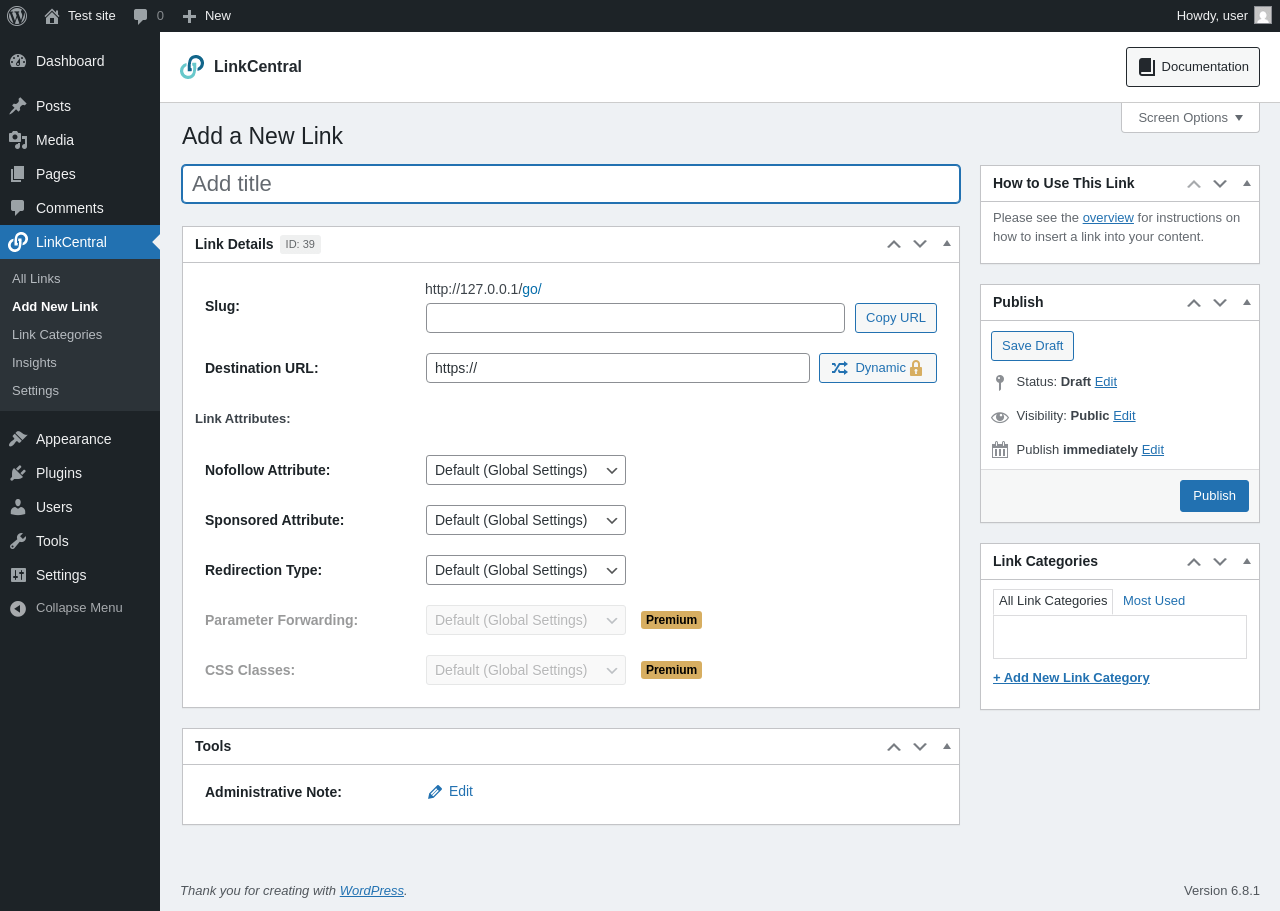1280x911 pixels.
Task: Open Plugins menu
Action: click(x=80, y=473)
